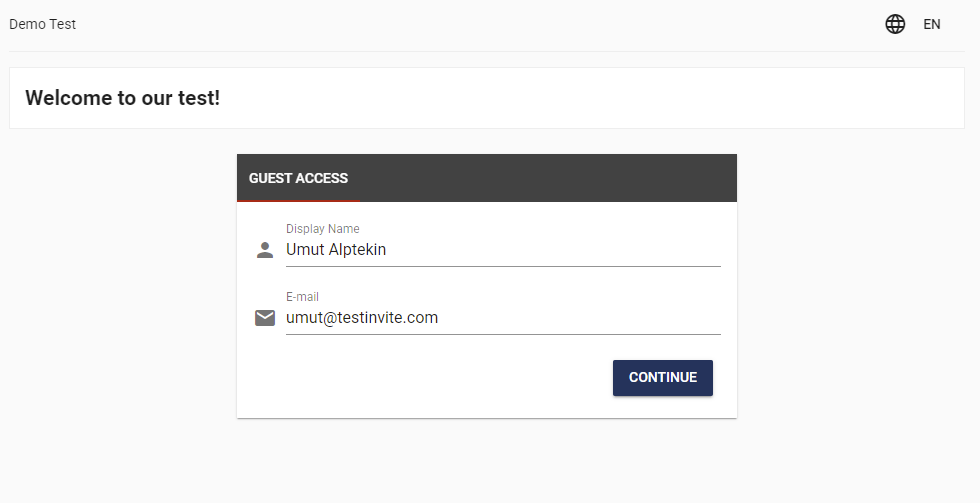
Task: Click the empty end of Display Name field
Action: [562, 250]
